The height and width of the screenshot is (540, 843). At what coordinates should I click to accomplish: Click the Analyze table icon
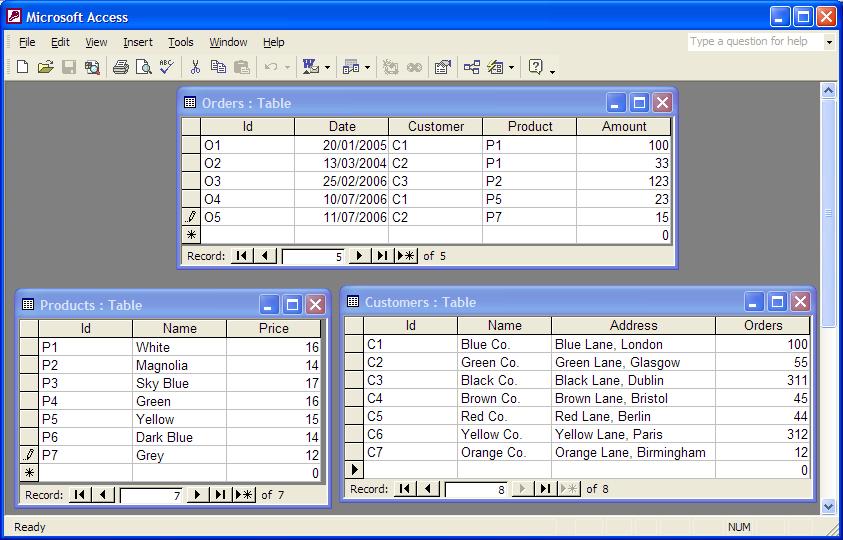point(351,67)
